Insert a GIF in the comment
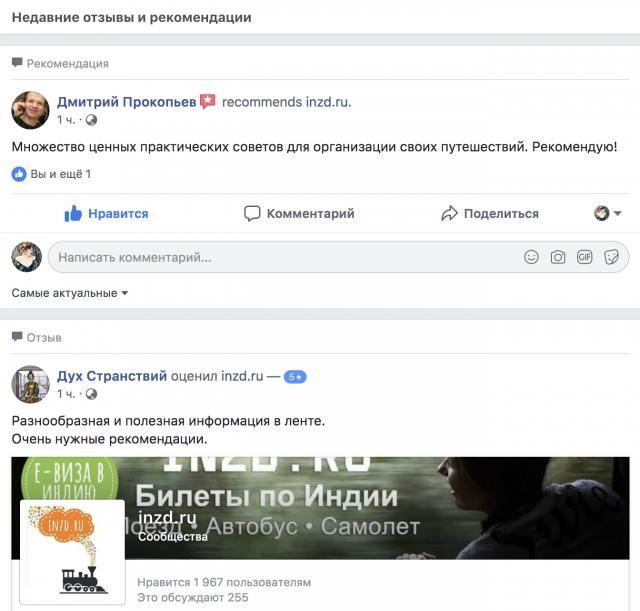Screen dimensions: 640x611 pos(584,257)
